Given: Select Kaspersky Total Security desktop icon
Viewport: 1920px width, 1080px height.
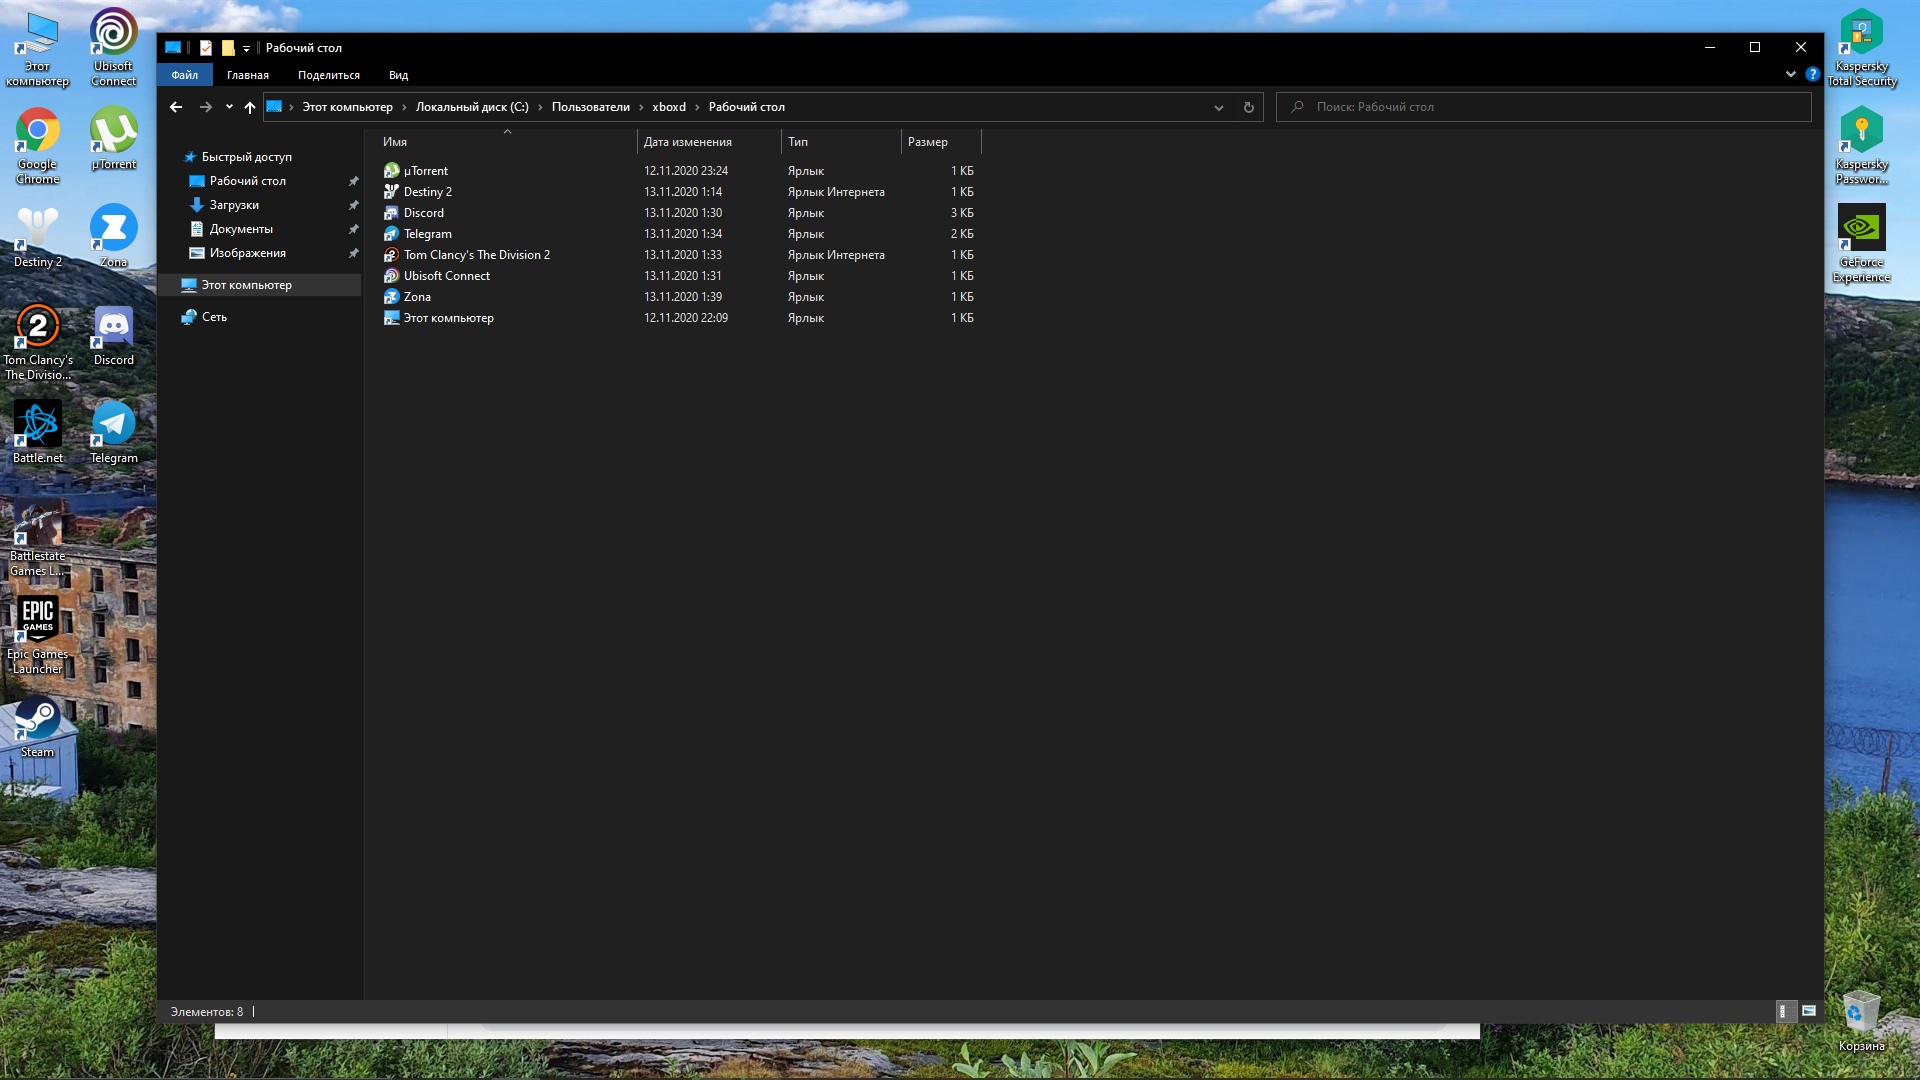Looking at the screenshot, I should pyautogui.click(x=1861, y=47).
